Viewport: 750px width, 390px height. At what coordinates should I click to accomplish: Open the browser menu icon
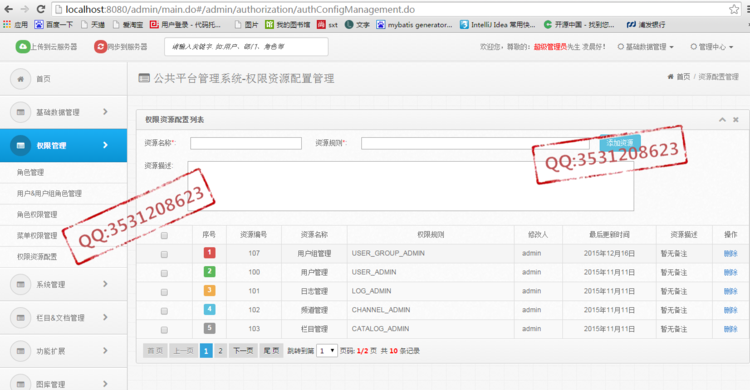748,9
